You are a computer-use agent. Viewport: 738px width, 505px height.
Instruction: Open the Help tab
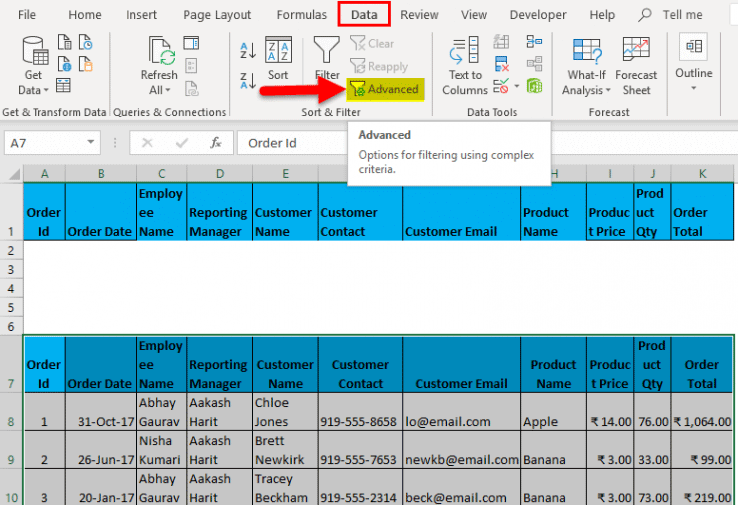click(602, 15)
